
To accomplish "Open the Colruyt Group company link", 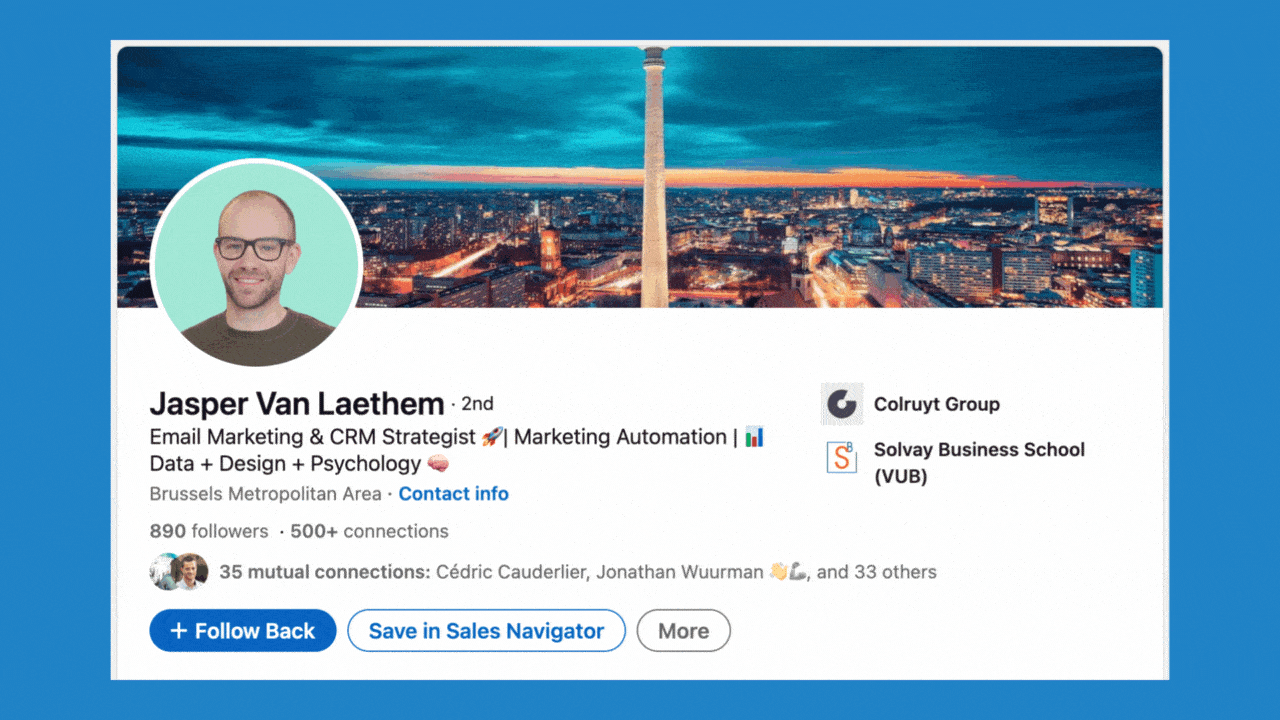I will [937, 404].
